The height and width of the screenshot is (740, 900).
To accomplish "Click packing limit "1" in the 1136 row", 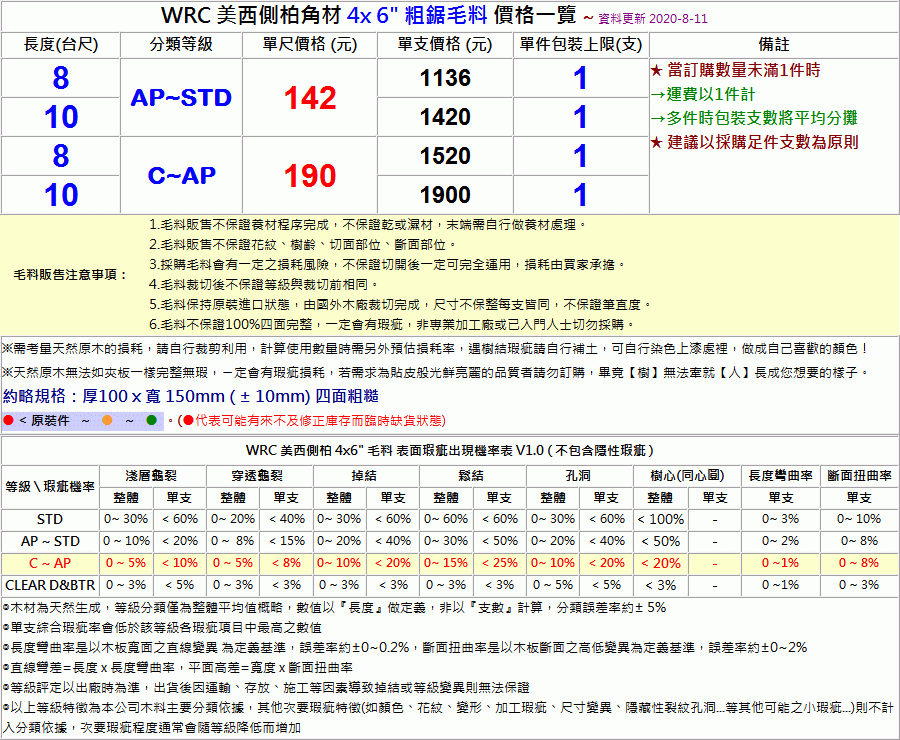I will (x=581, y=78).
